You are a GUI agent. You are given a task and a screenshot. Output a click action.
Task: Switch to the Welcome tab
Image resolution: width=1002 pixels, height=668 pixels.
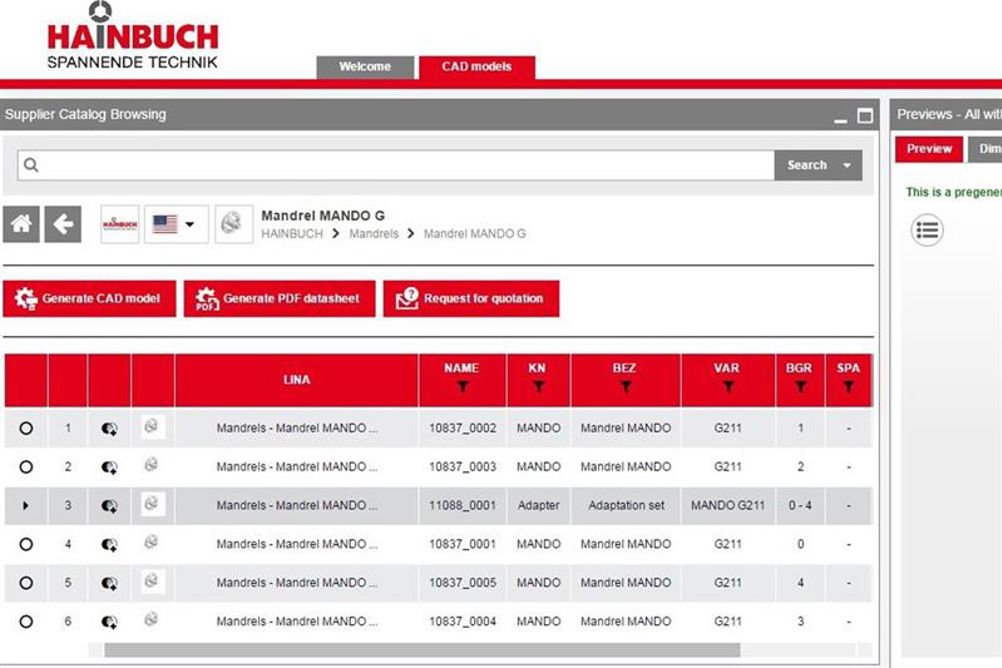coord(365,67)
